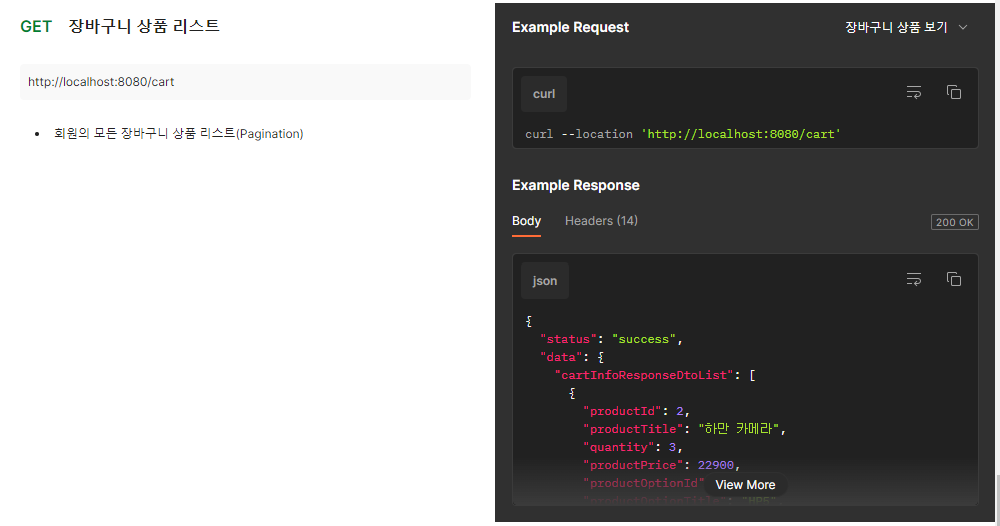Click the "cartInfoResponseDtoList" key

click(644, 375)
